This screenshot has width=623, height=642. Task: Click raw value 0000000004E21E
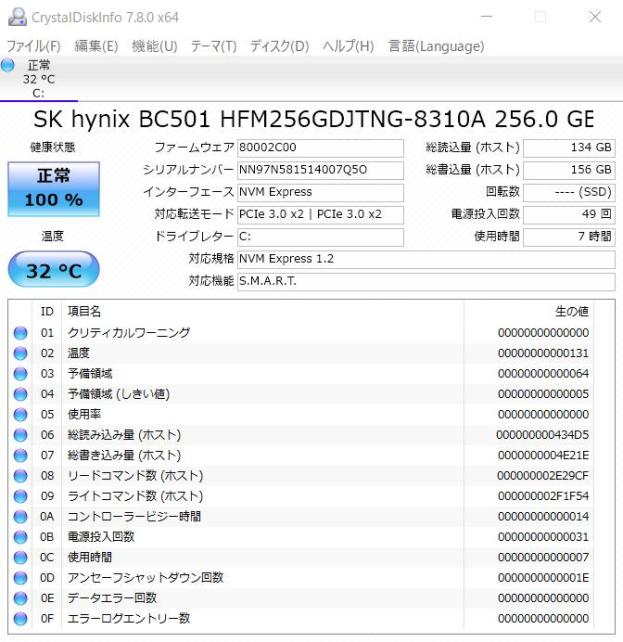(x=543, y=455)
